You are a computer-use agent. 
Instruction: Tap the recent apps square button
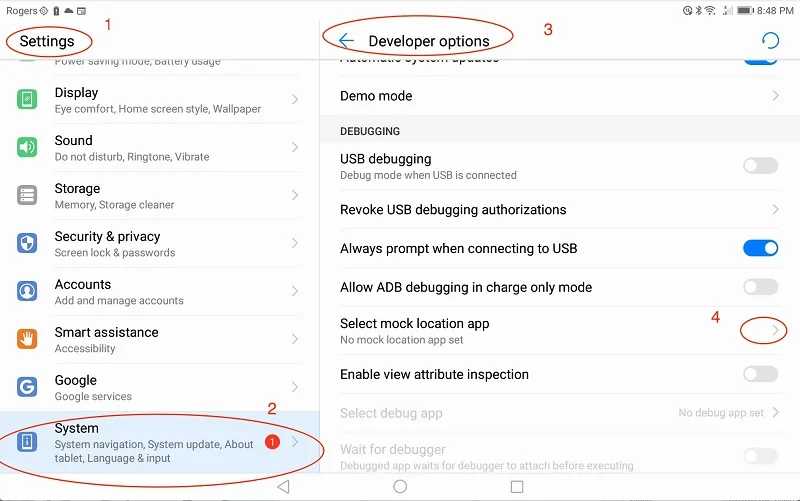click(x=517, y=487)
